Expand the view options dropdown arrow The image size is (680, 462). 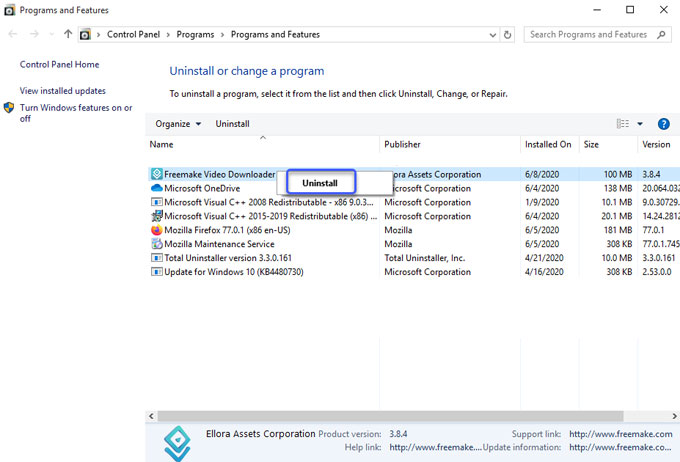(x=640, y=124)
